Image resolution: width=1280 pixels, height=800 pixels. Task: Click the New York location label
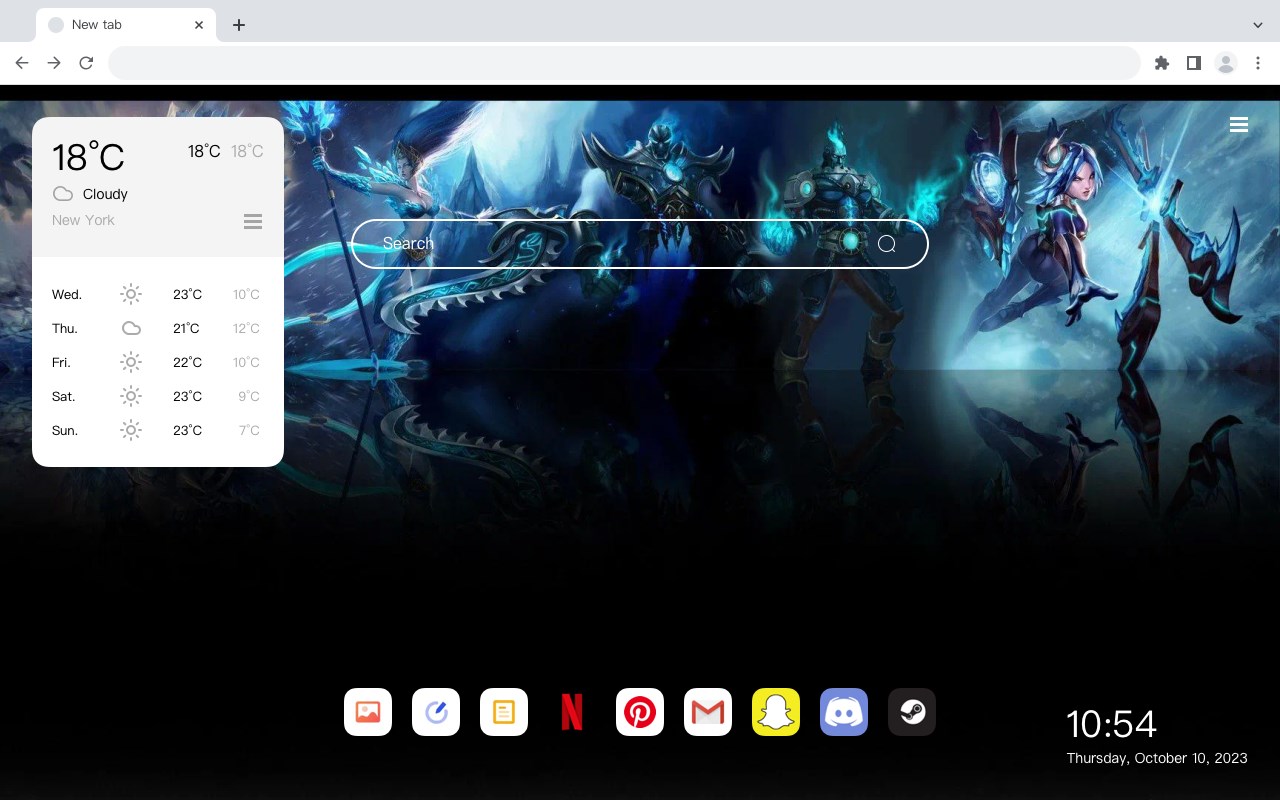coord(83,220)
